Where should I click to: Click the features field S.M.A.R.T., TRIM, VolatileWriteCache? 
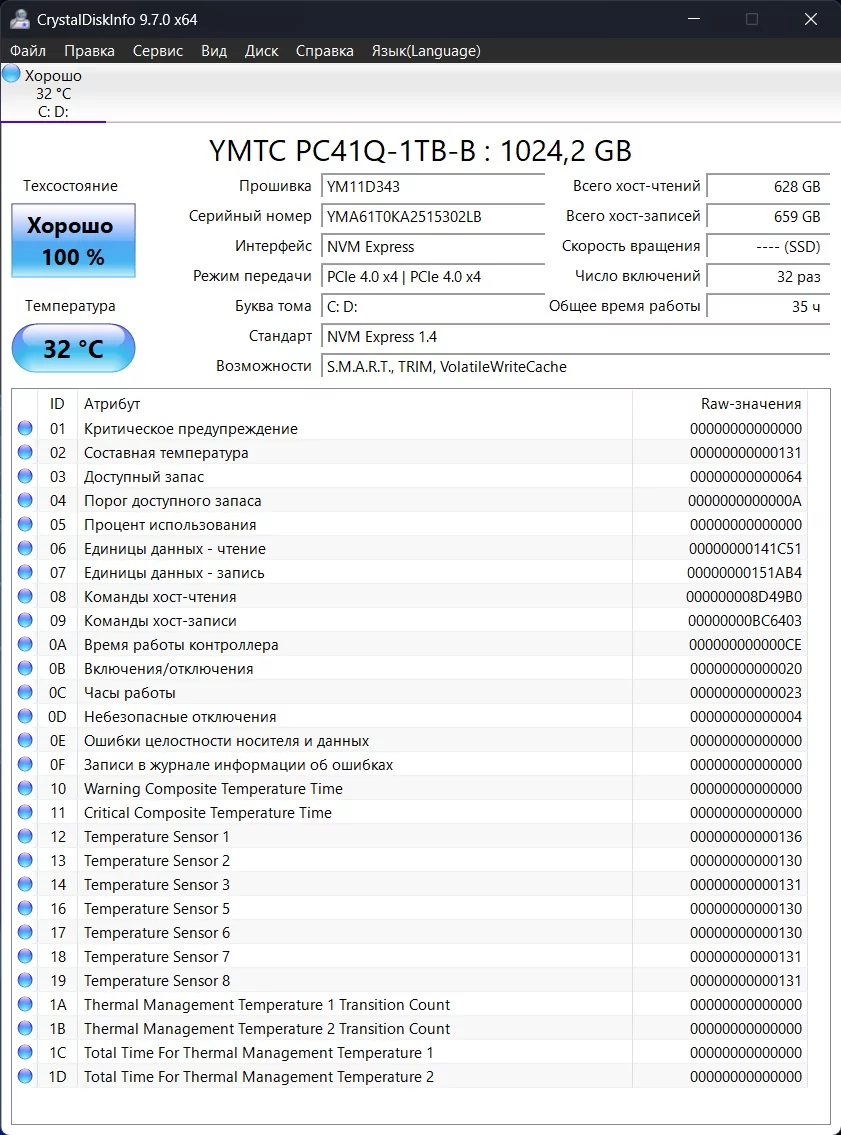coord(575,366)
